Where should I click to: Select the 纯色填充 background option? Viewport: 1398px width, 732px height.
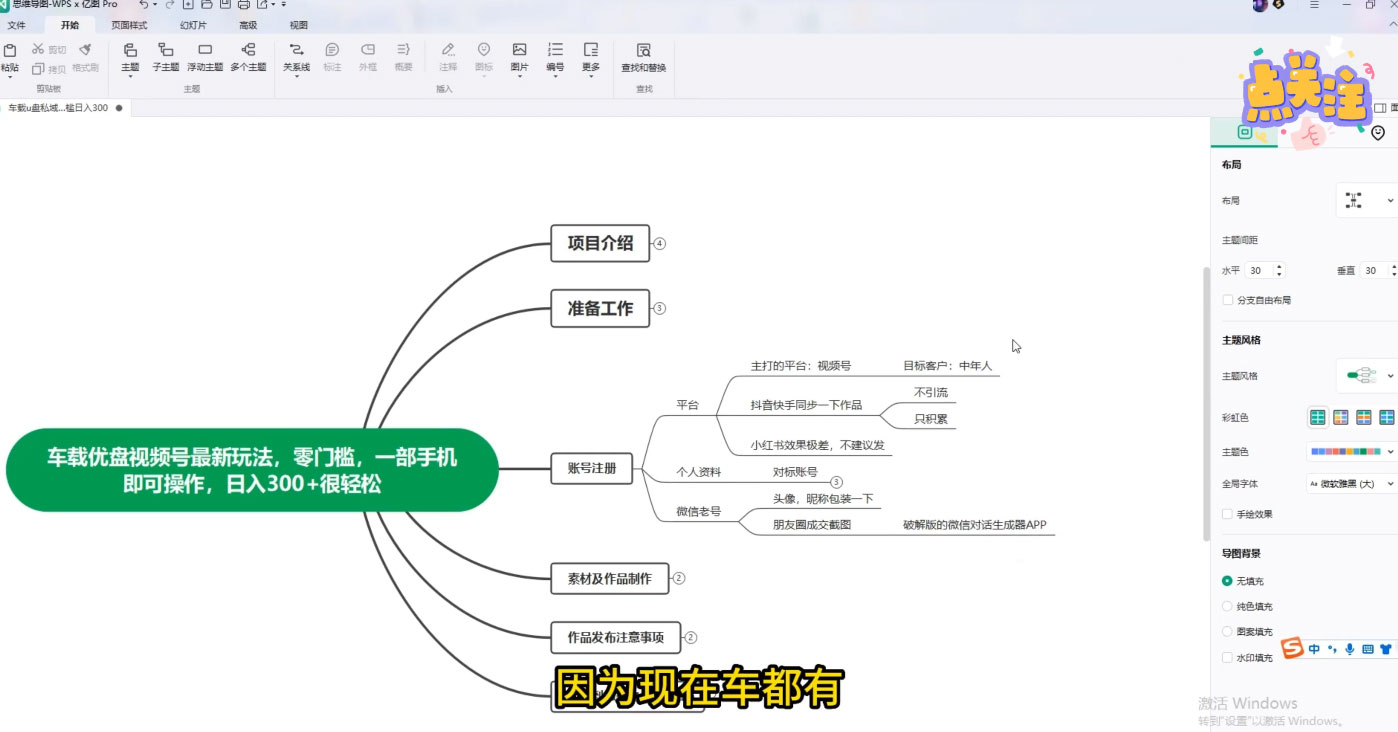[1227, 605]
